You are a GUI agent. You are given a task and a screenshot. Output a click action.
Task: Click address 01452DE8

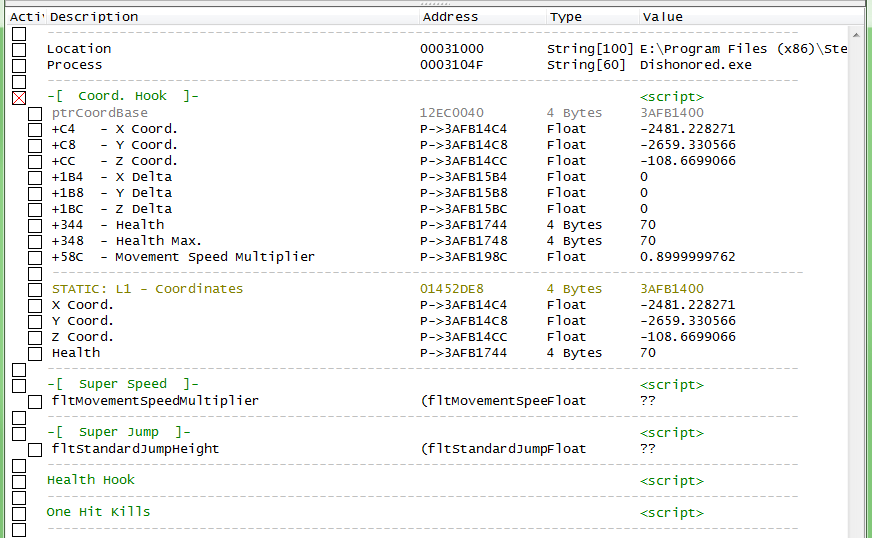pyautogui.click(x=452, y=289)
